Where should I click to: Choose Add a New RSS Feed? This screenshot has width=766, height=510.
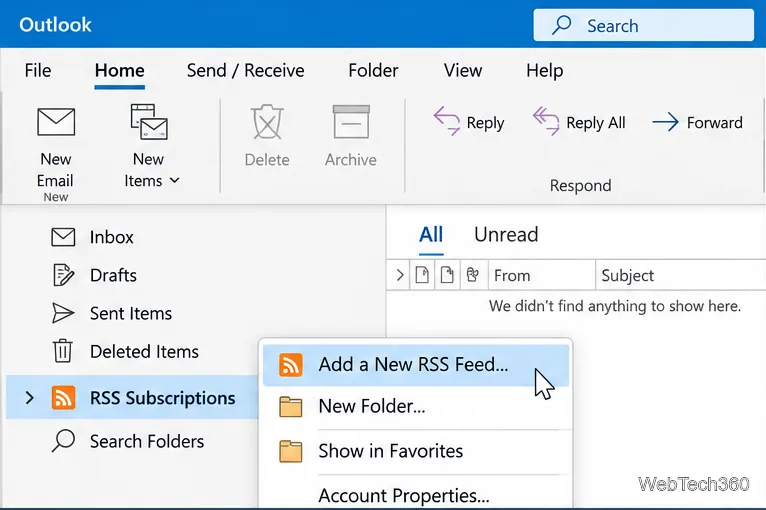click(x=416, y=365)
